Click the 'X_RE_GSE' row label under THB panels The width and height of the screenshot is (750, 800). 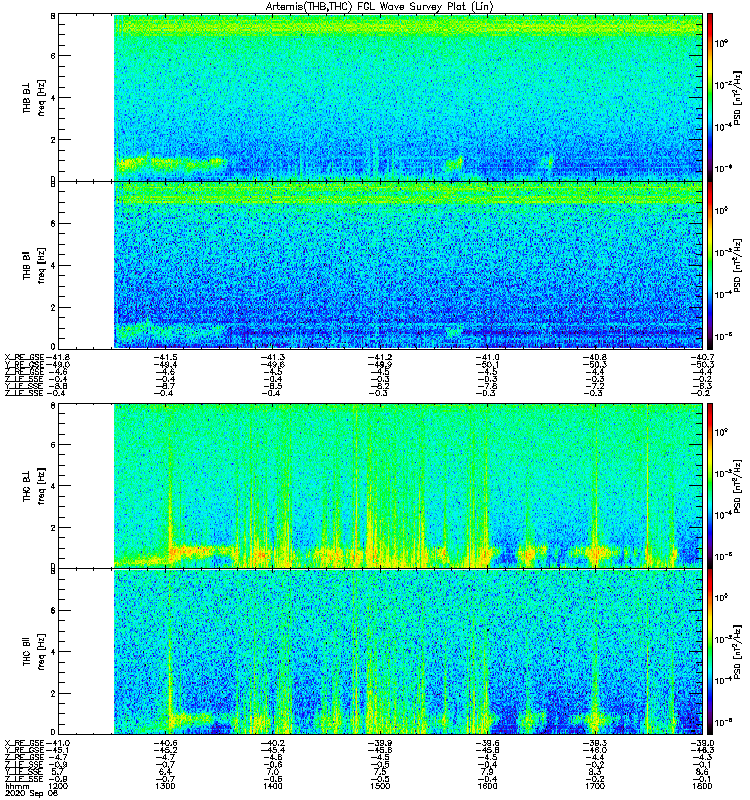24,357
